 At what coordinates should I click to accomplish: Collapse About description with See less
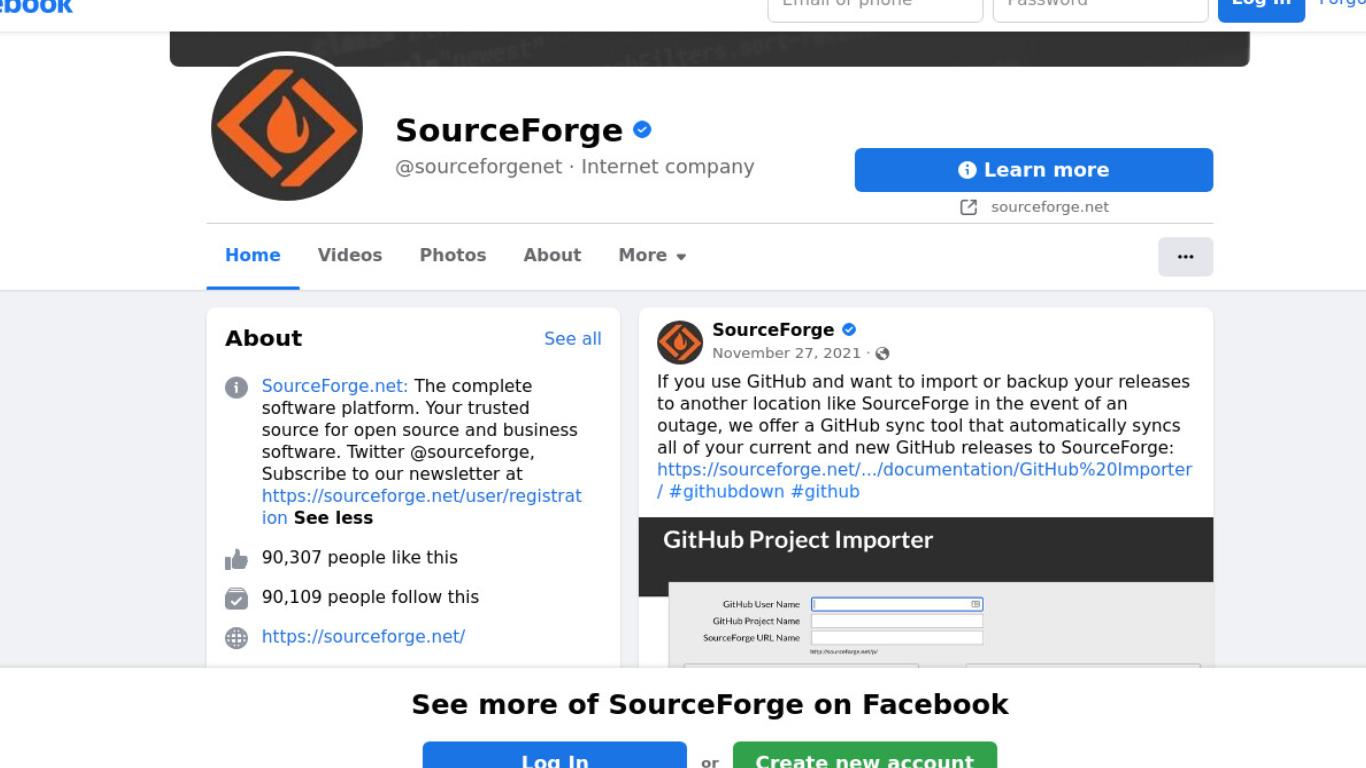click(x=333, y=518)
